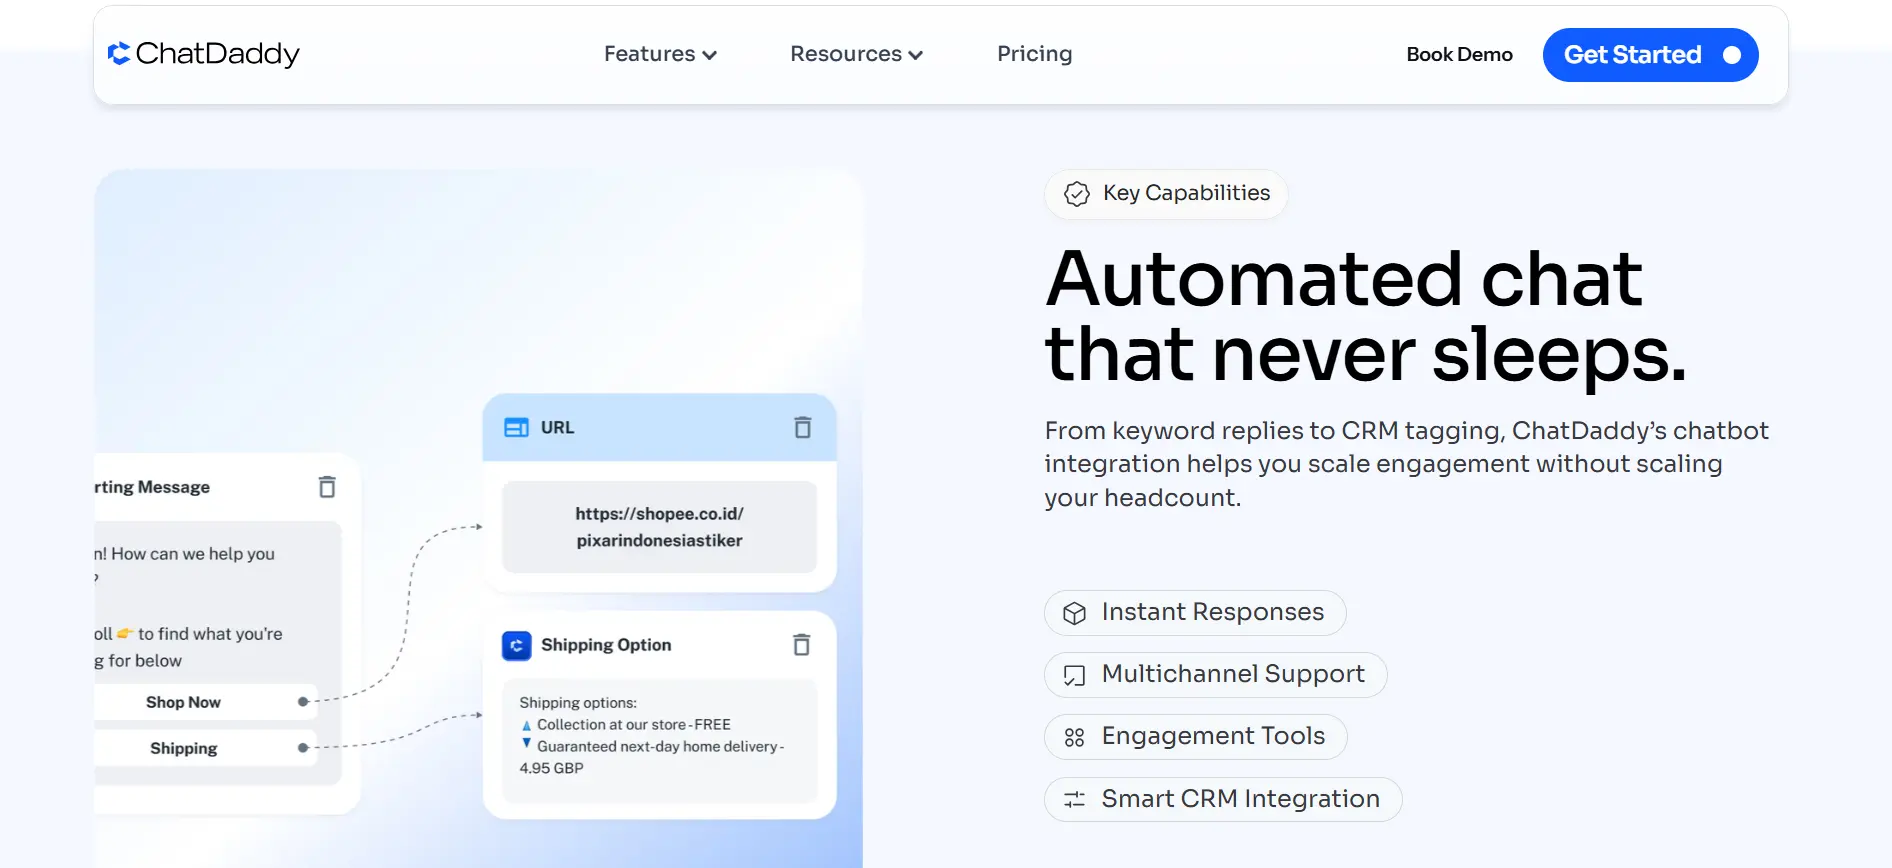The width and height of the screenshot is (1892, 868).
Task: Click the Book Demo link
Action: tap(1459, 55)
